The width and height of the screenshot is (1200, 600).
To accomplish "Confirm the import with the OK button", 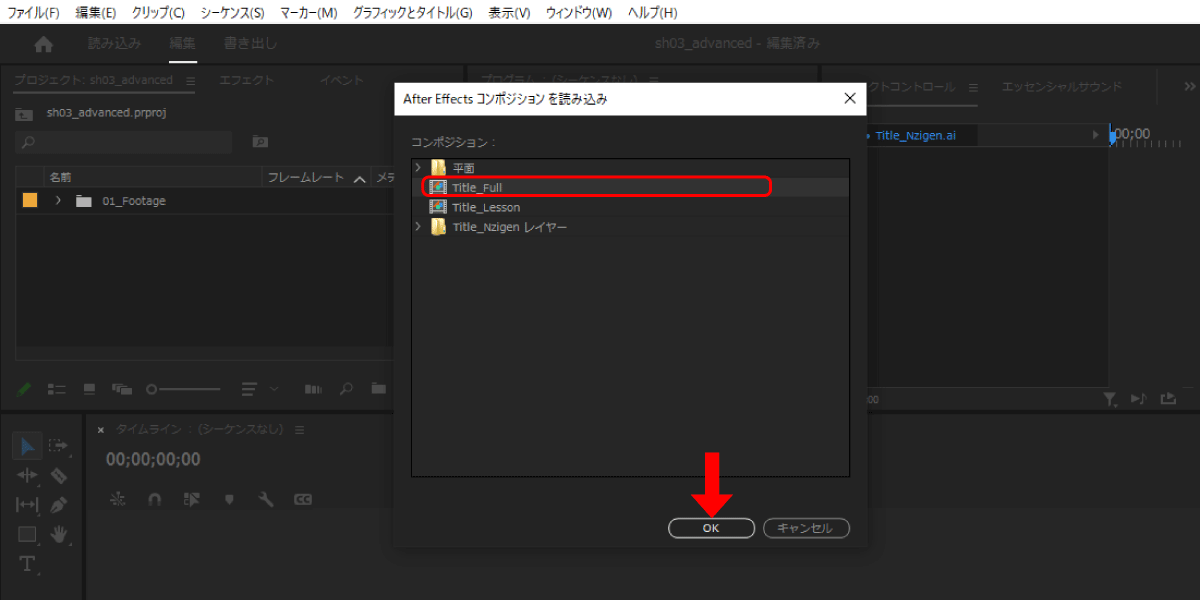I will 711,528.
